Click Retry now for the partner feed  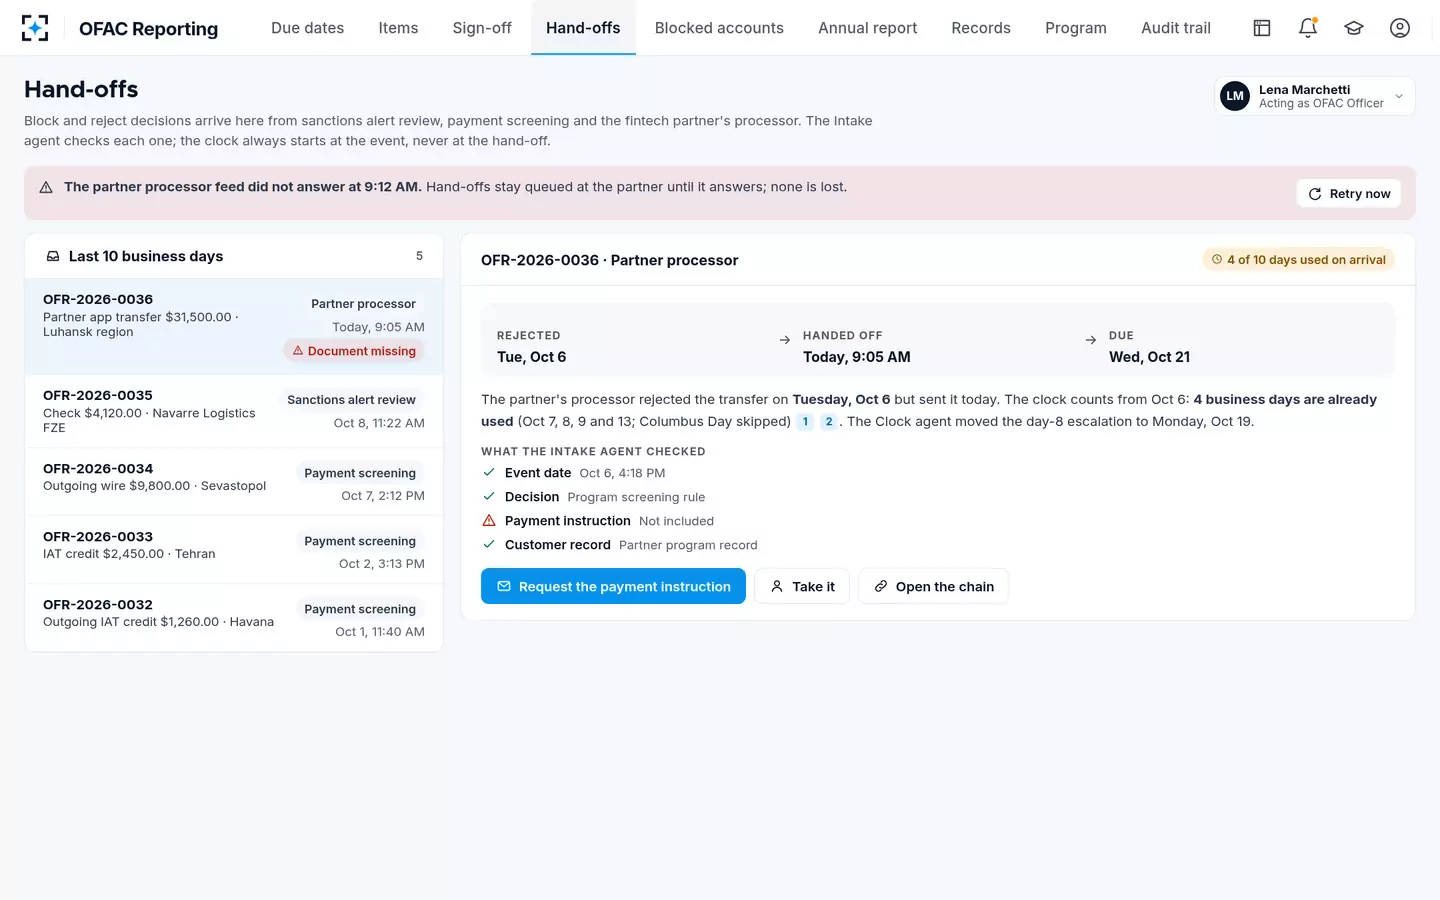coord(1349,194)
